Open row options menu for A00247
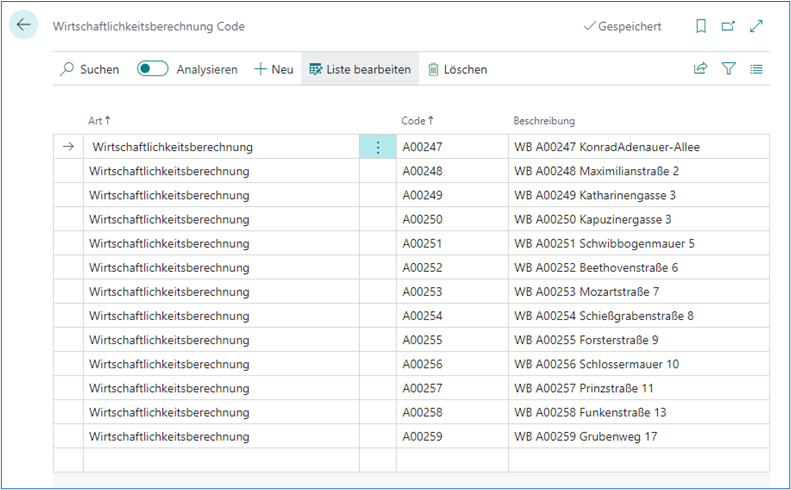The height and width of the screenshot is (490, 791). click(x=377, y=147)
